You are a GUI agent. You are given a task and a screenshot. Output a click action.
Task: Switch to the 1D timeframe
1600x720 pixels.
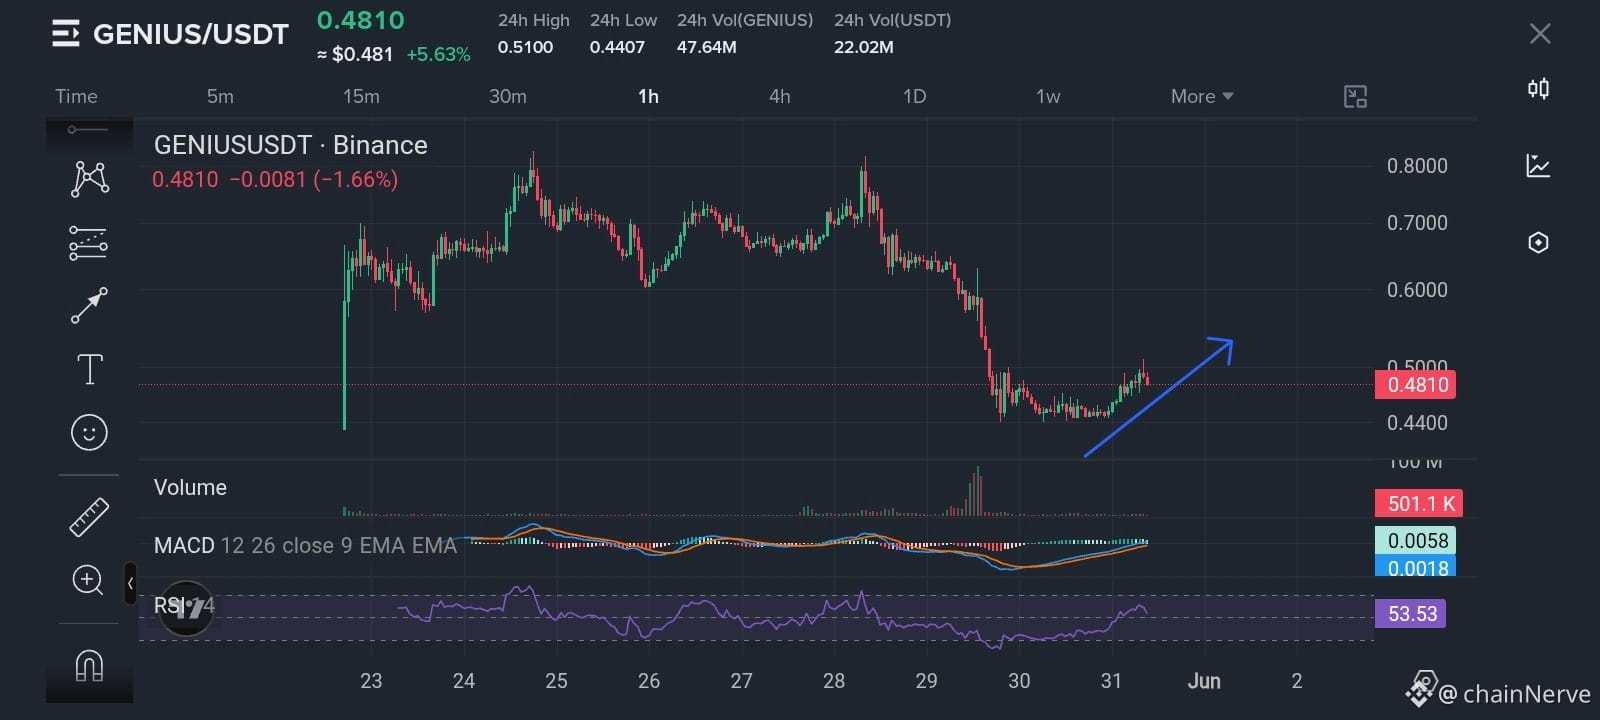point(914,97)
